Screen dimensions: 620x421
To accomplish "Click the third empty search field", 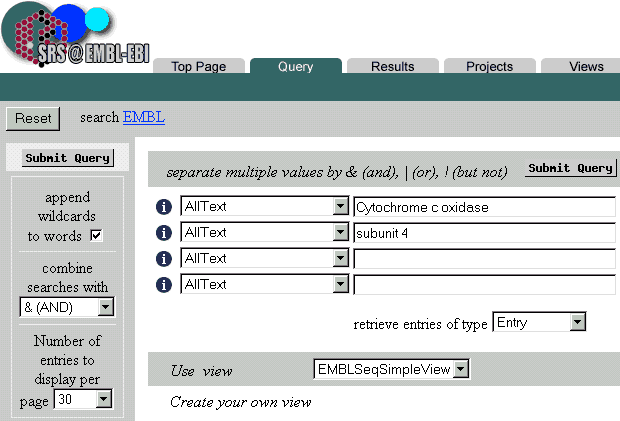I will point(485,259).
